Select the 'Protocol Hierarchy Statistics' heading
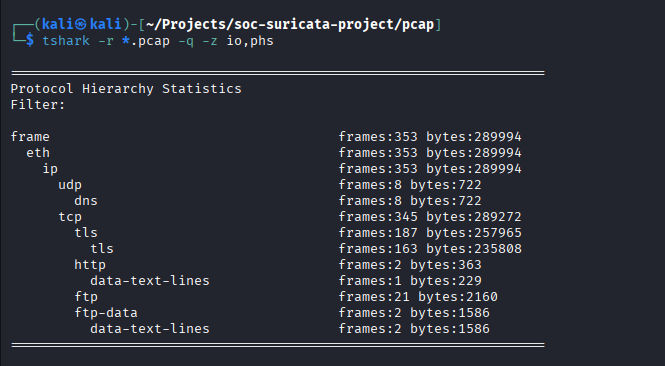Viewport: 665px width, 366px height. tap(126, 89)
